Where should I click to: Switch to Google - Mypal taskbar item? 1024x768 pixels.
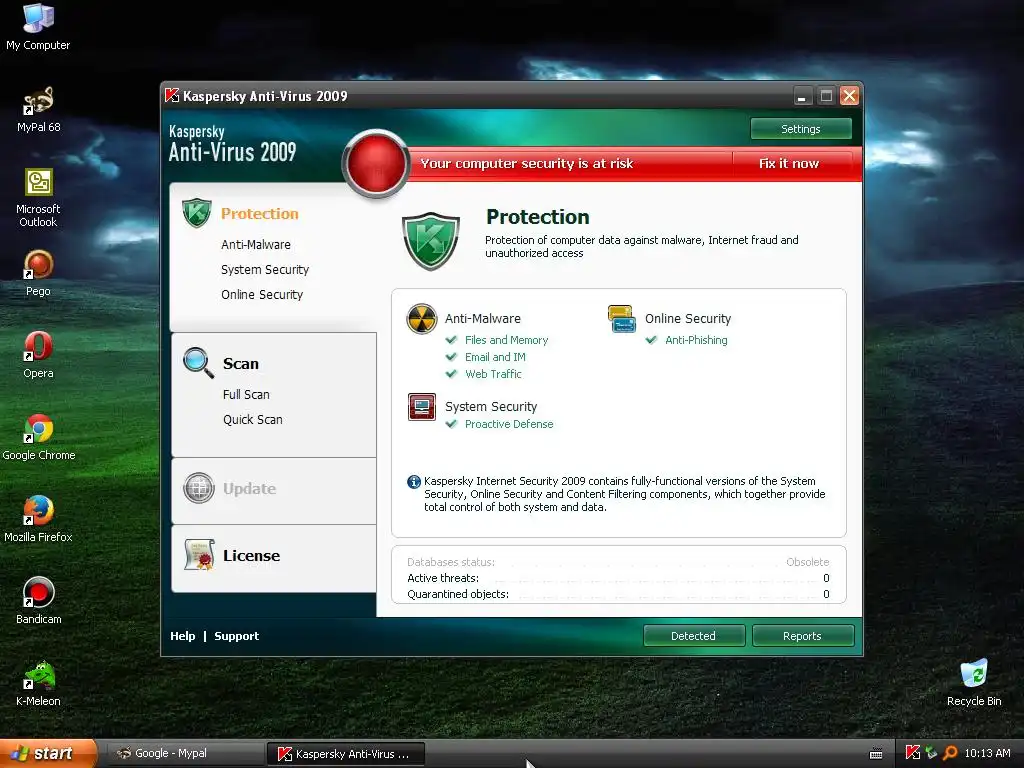(184, 753)
